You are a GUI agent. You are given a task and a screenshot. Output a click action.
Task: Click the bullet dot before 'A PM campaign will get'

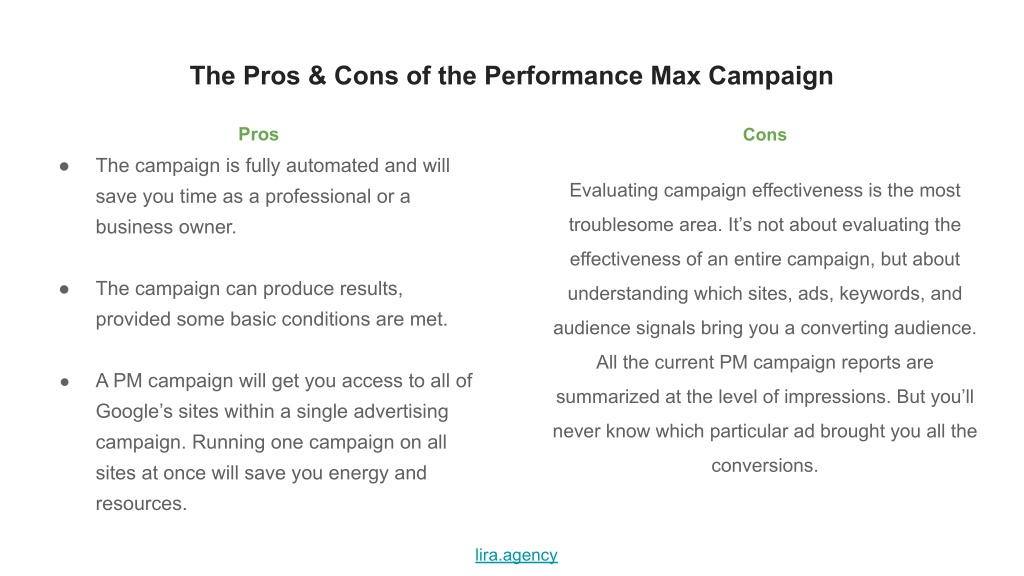(64, 381)
